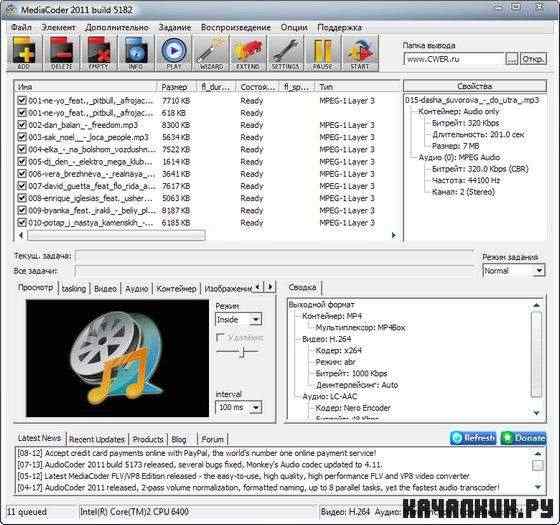Click the PLAY toolbar icon

point(174,53)
